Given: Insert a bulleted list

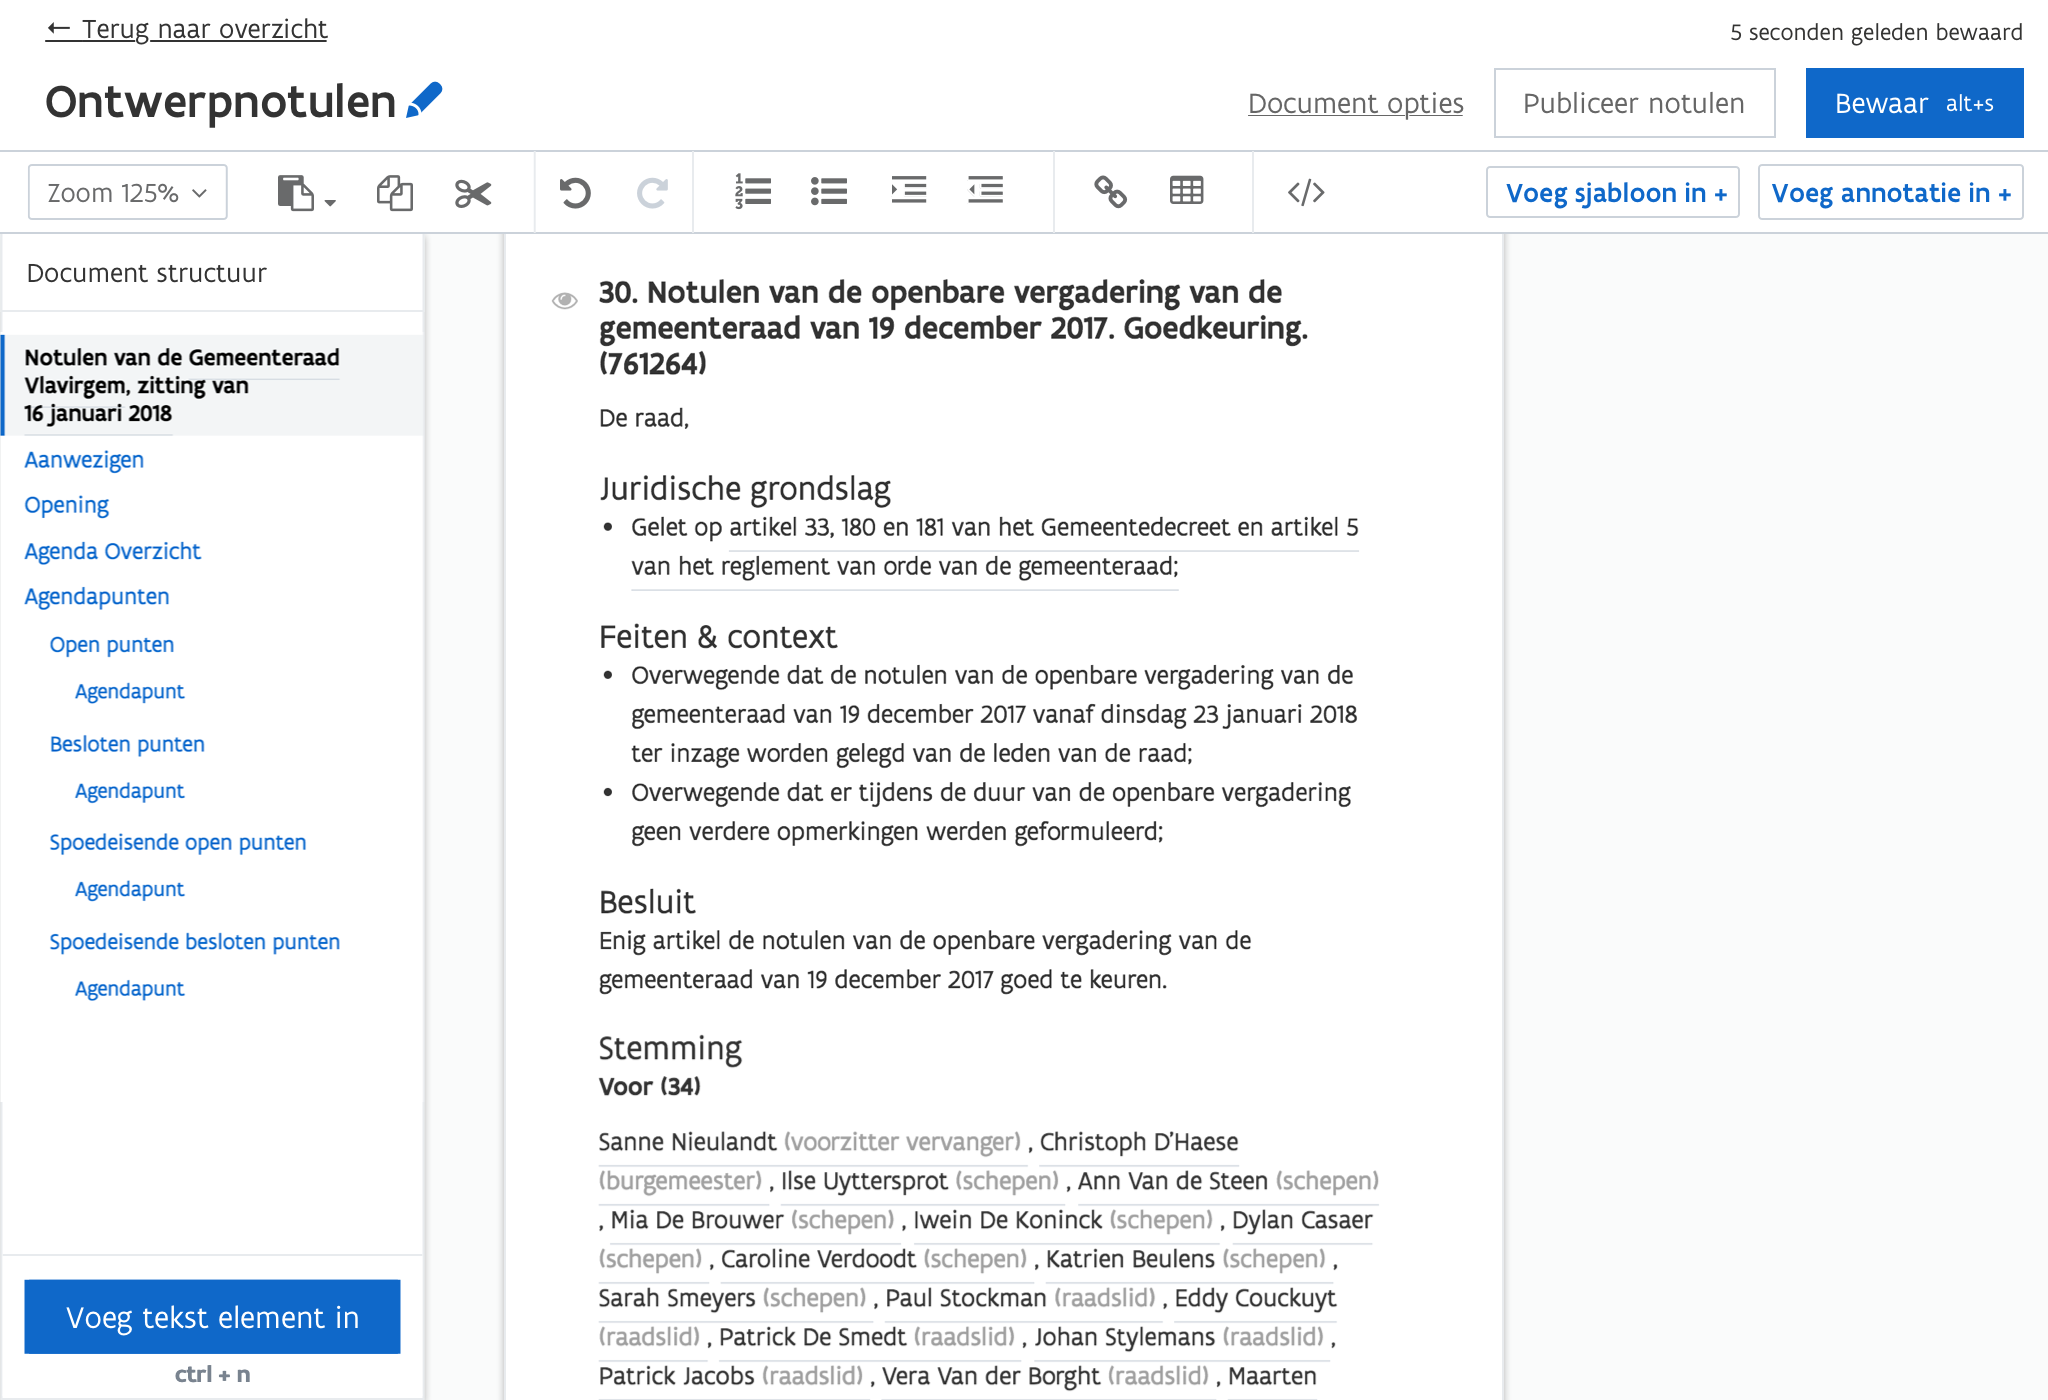Looking at the screenshot, I should click(829, 191).
